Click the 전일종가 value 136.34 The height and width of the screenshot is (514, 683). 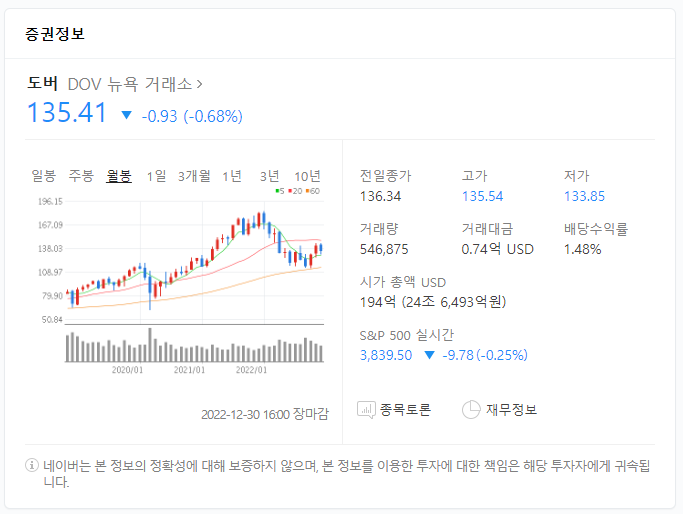tap(380, 196)
